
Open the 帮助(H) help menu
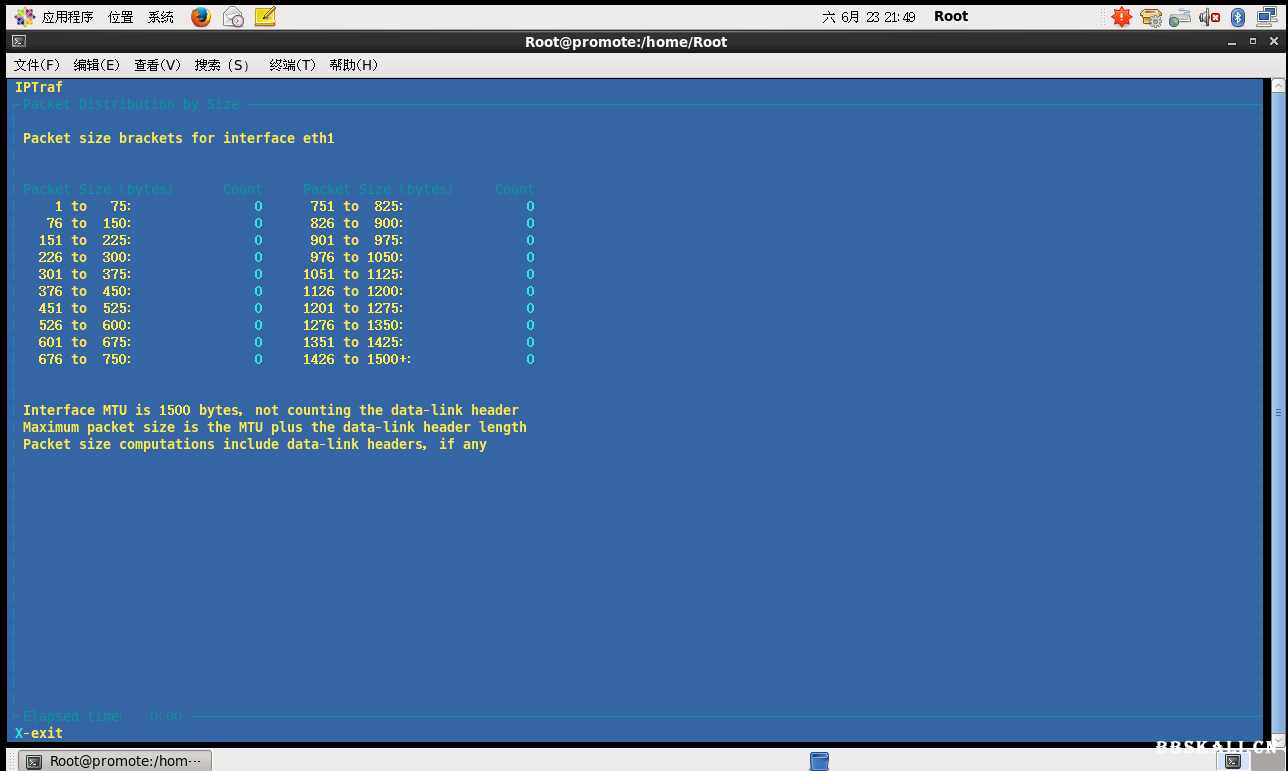[x=354, y=65]
